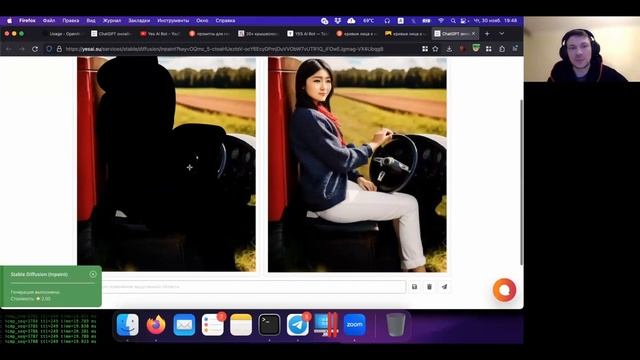Screen dimensions: 640x360
Task: Click the Dropbox icon in menu bar
Action: click(338, 20)
